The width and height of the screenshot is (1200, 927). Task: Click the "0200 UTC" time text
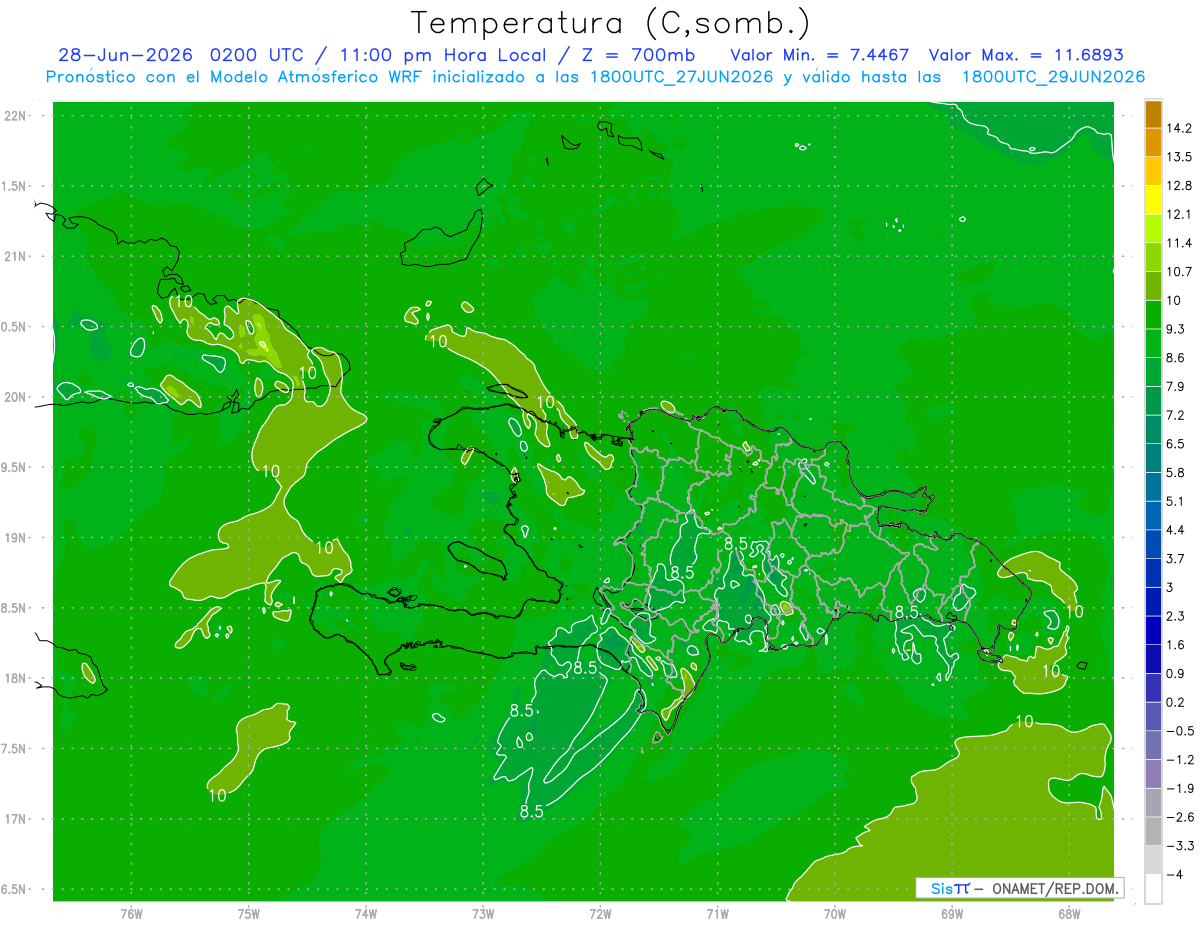point(256,55)
